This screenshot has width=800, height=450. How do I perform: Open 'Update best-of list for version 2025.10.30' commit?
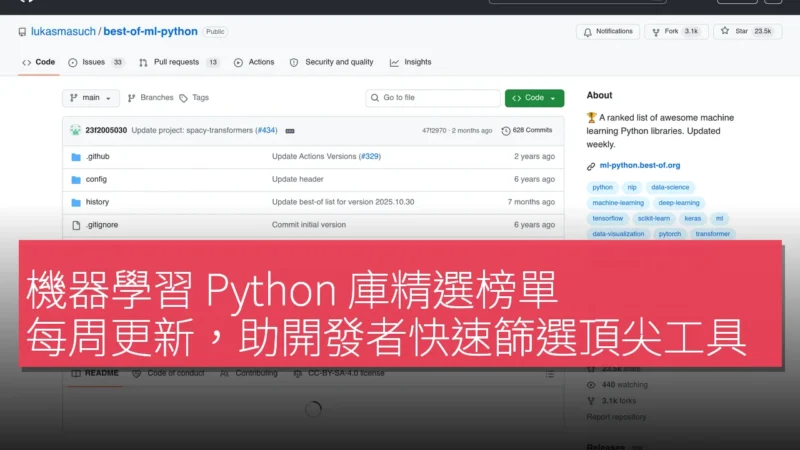[x=343, y=202]
